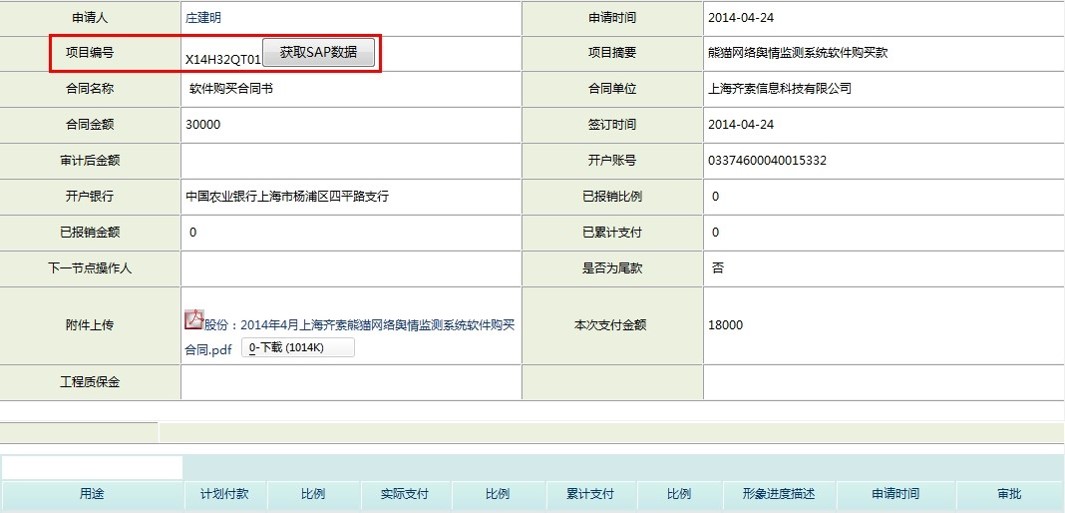The width and height of the screenshot is (1065, 513).
Task: Click the empty 工程质保金 value cell
Action: [x=350, y=382]
